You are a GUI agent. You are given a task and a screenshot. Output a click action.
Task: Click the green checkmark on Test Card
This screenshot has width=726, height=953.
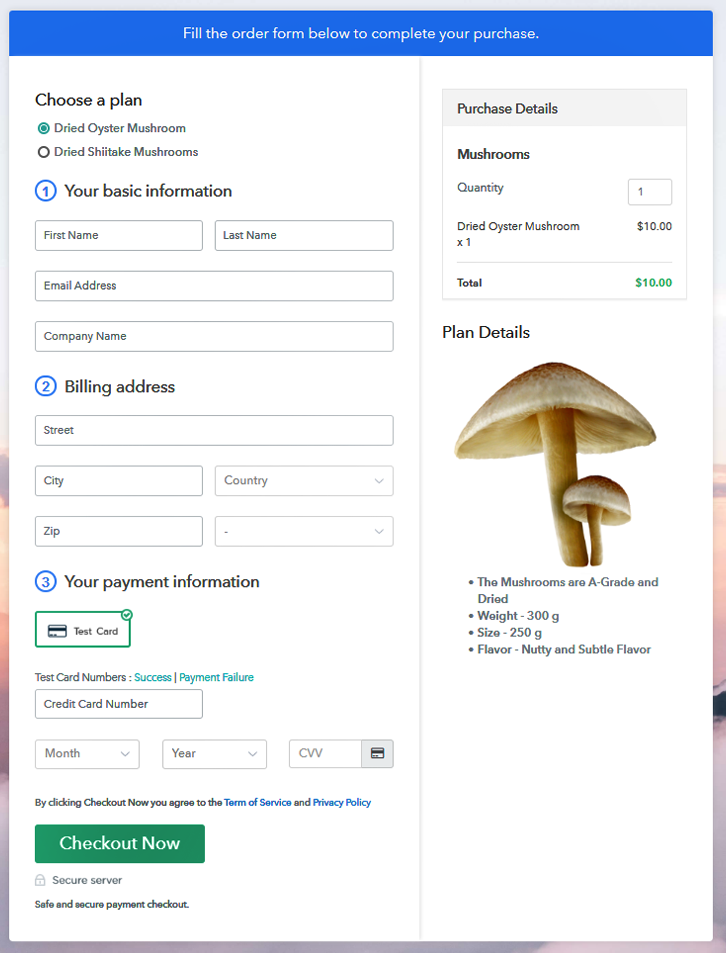[127, 615]
